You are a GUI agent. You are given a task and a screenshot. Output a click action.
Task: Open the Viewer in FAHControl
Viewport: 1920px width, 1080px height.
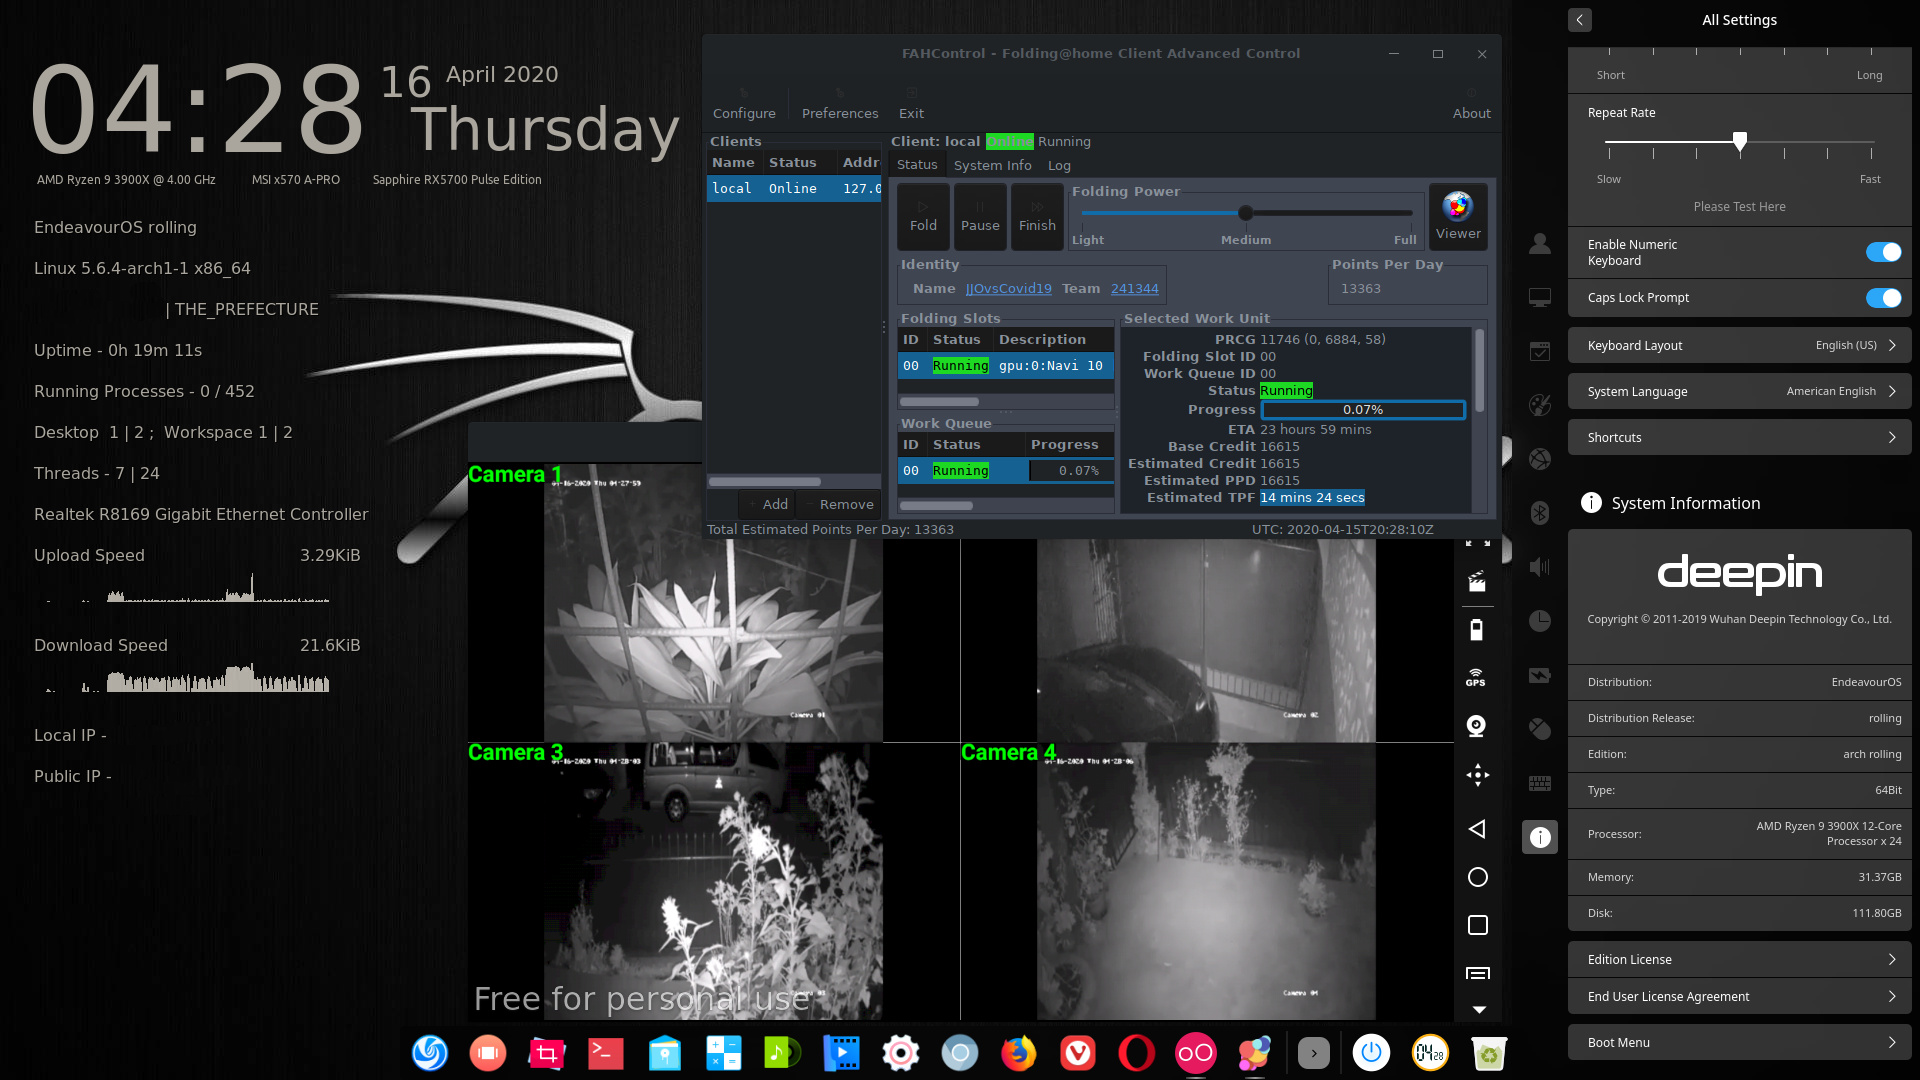click(1458, 216)
